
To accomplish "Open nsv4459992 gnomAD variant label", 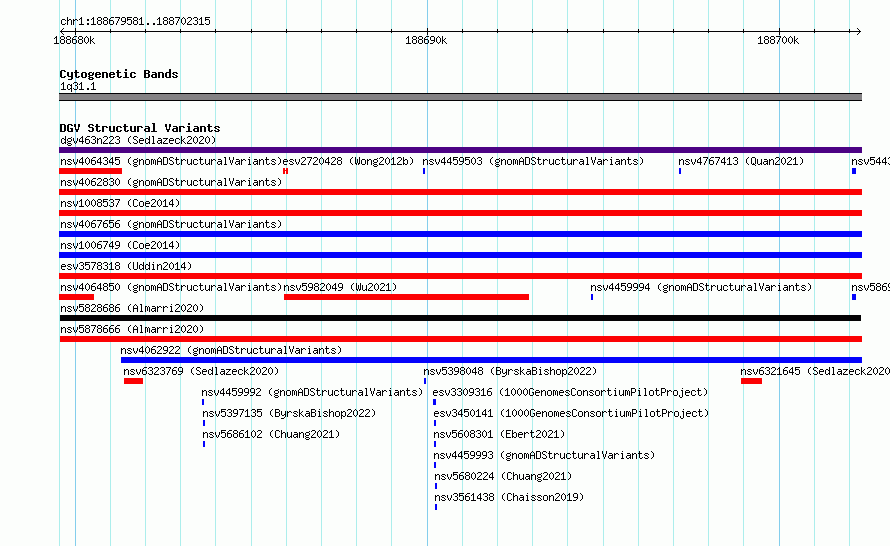I will pos(312,392).
